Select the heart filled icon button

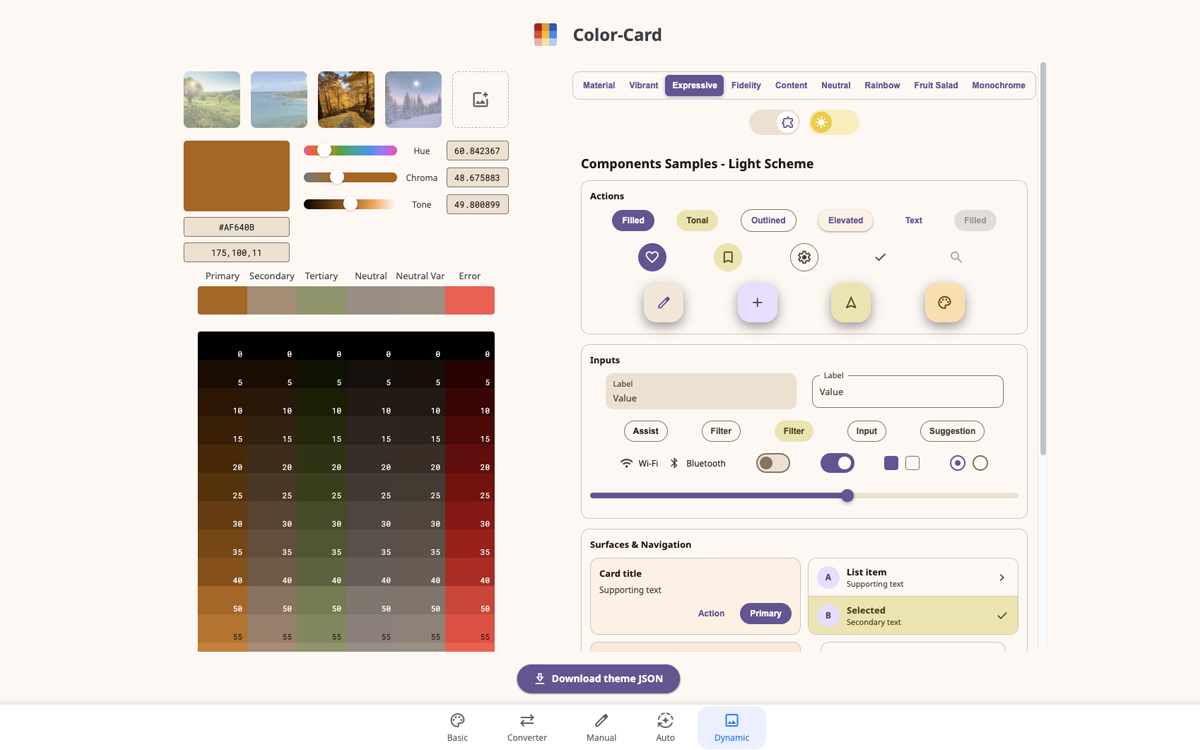(652, 257)
